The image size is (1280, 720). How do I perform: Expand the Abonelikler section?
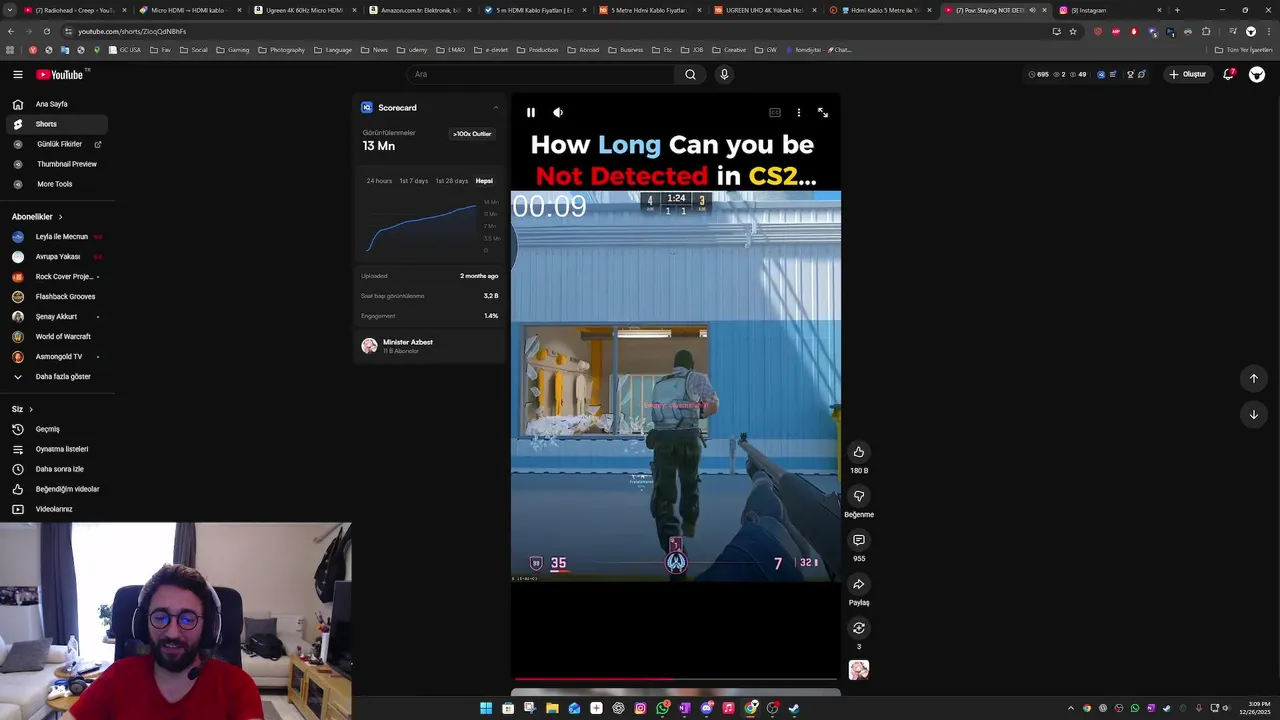[37, 217]
